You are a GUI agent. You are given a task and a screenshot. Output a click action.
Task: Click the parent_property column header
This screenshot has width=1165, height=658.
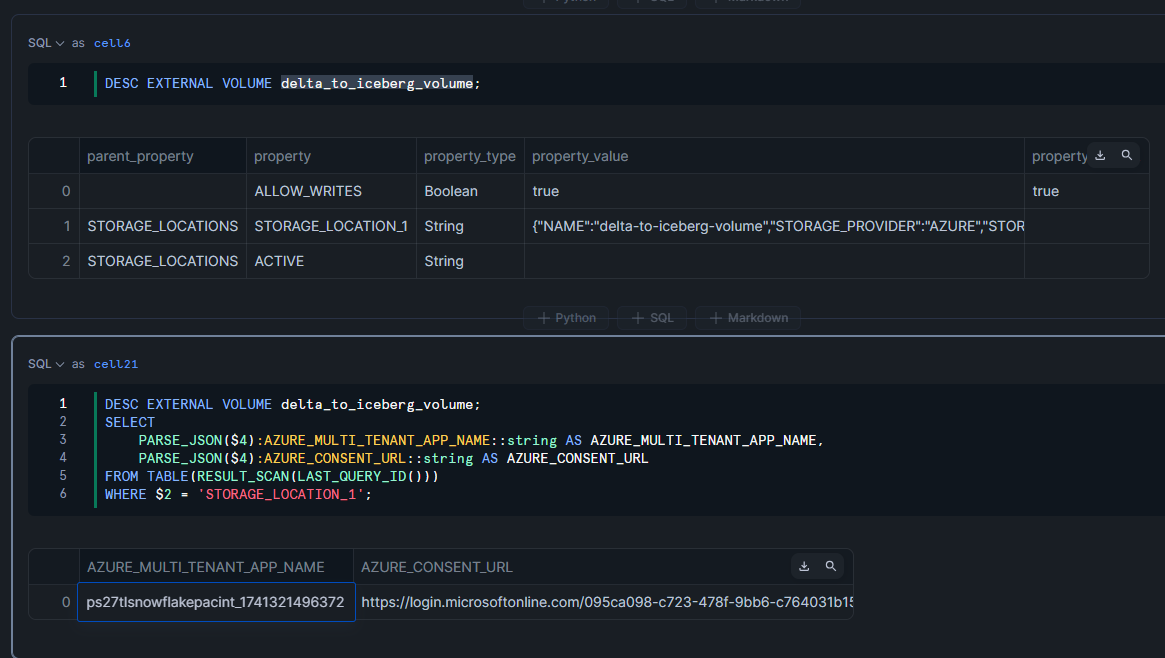pos(163,156)
